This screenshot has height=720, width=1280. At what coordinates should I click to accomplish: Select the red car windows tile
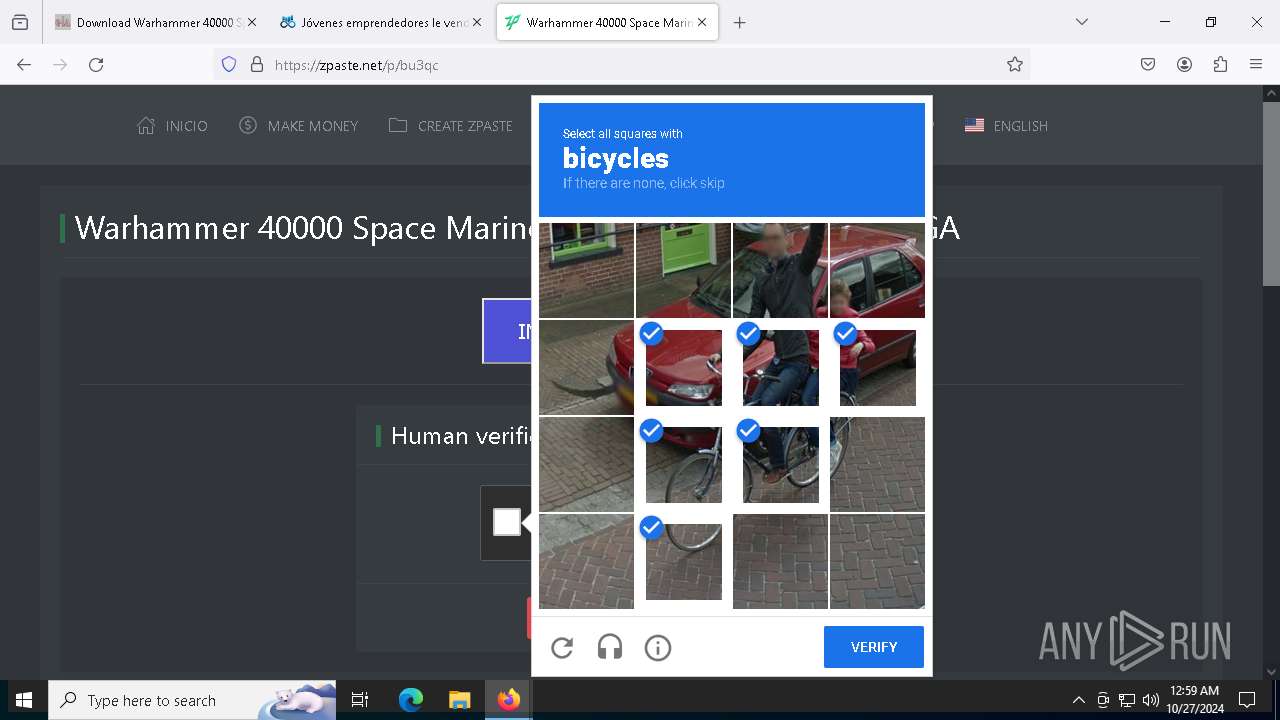point(878,270)
